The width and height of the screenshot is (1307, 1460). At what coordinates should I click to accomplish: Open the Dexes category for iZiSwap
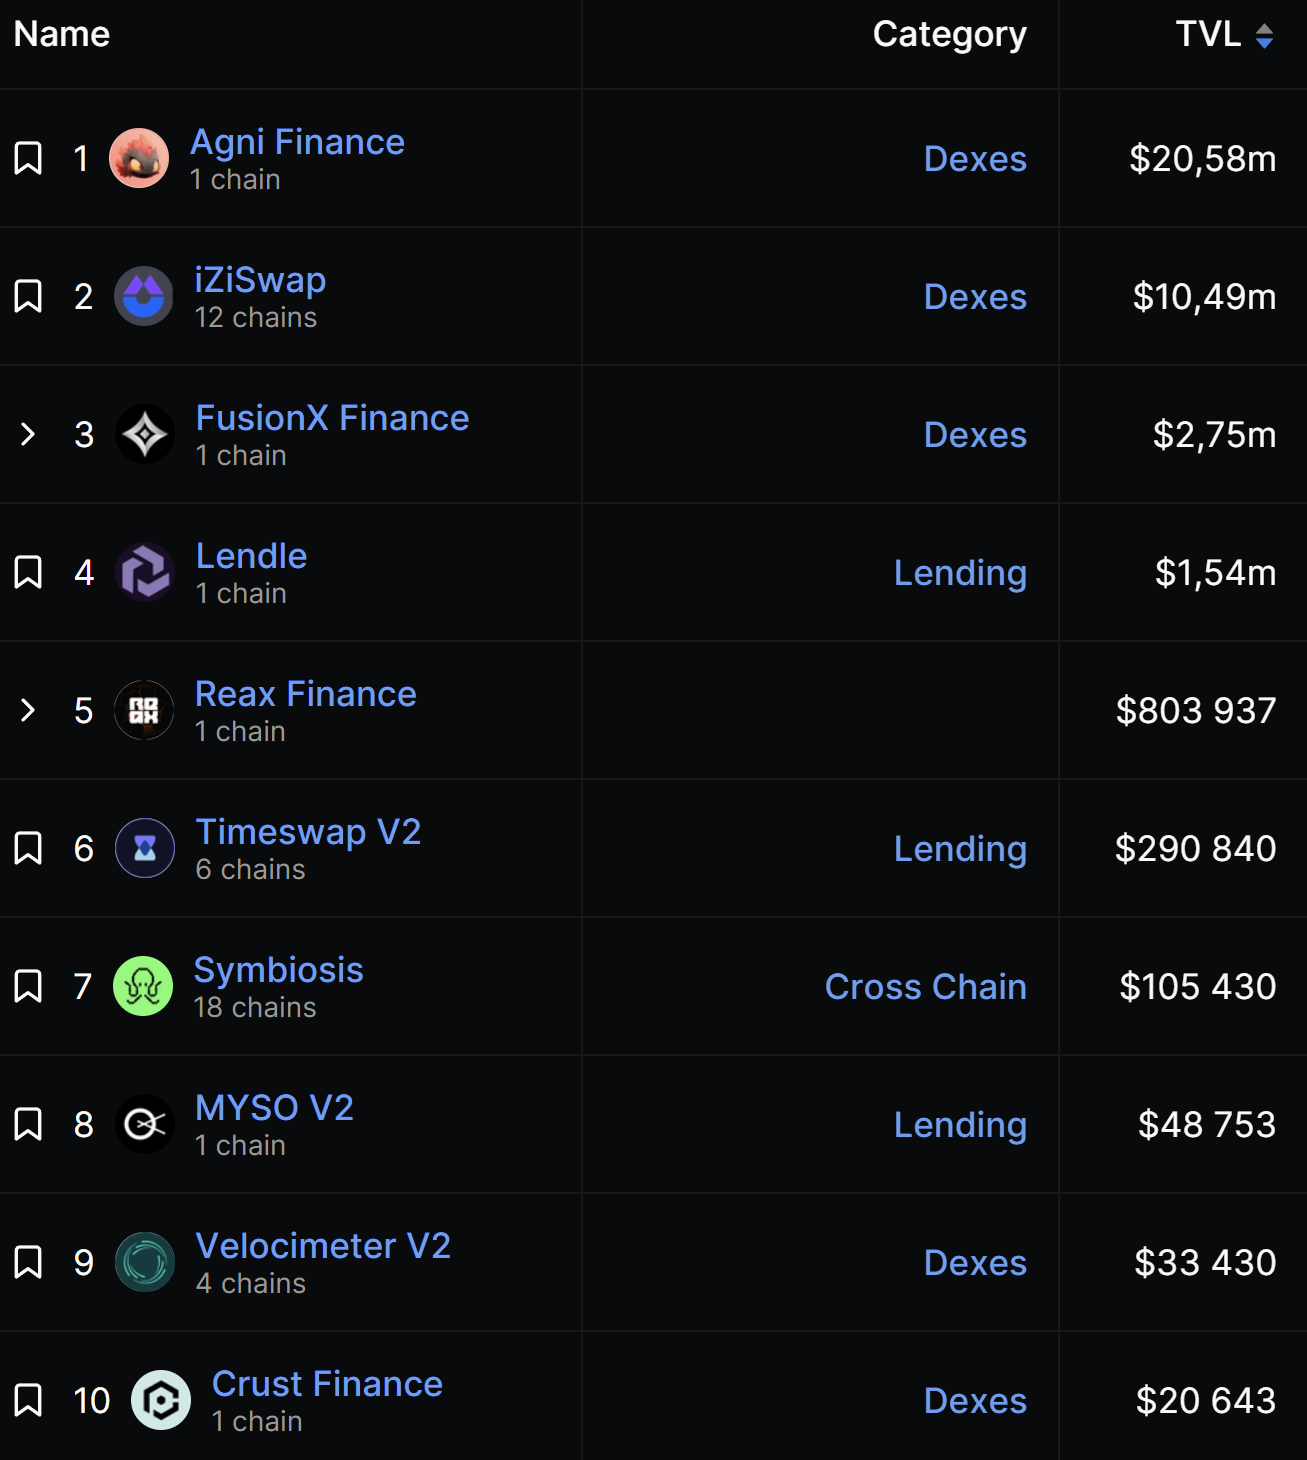[x=975, y=297]
